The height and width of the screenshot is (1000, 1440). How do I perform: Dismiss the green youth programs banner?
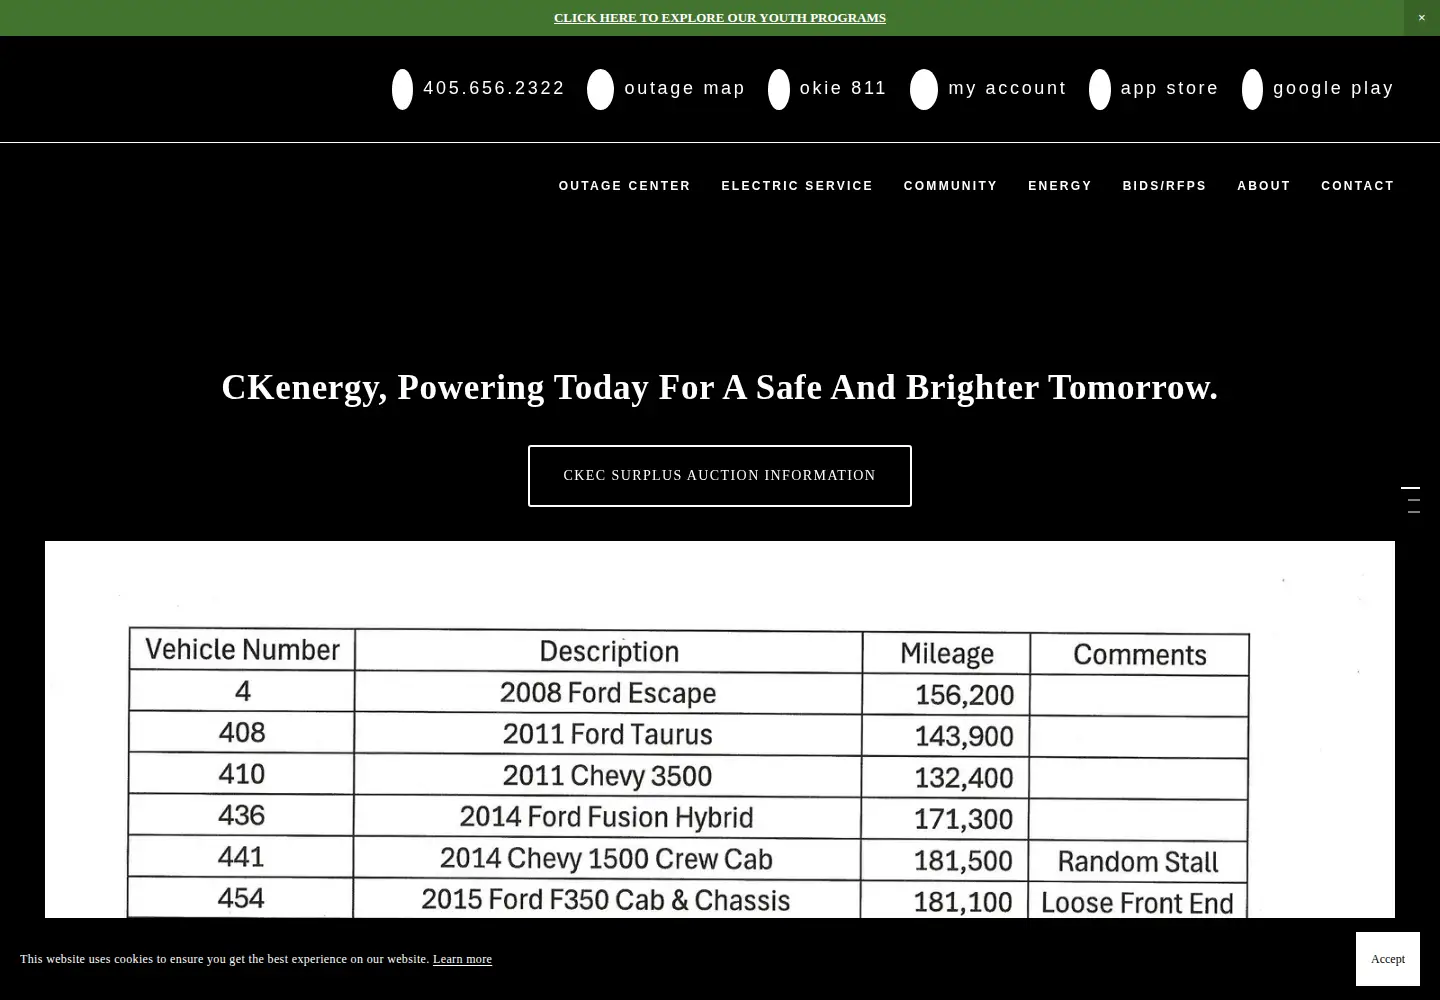[x=1421, y=18]
